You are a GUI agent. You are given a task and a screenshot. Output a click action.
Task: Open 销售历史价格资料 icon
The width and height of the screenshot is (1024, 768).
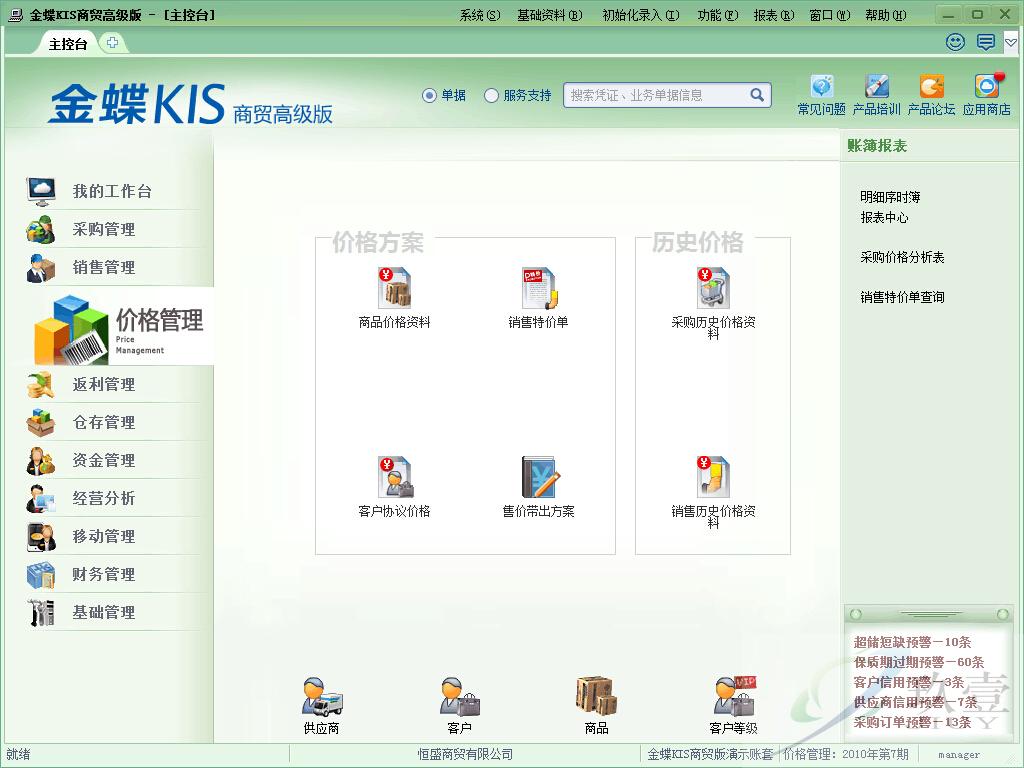click(712, 477)
